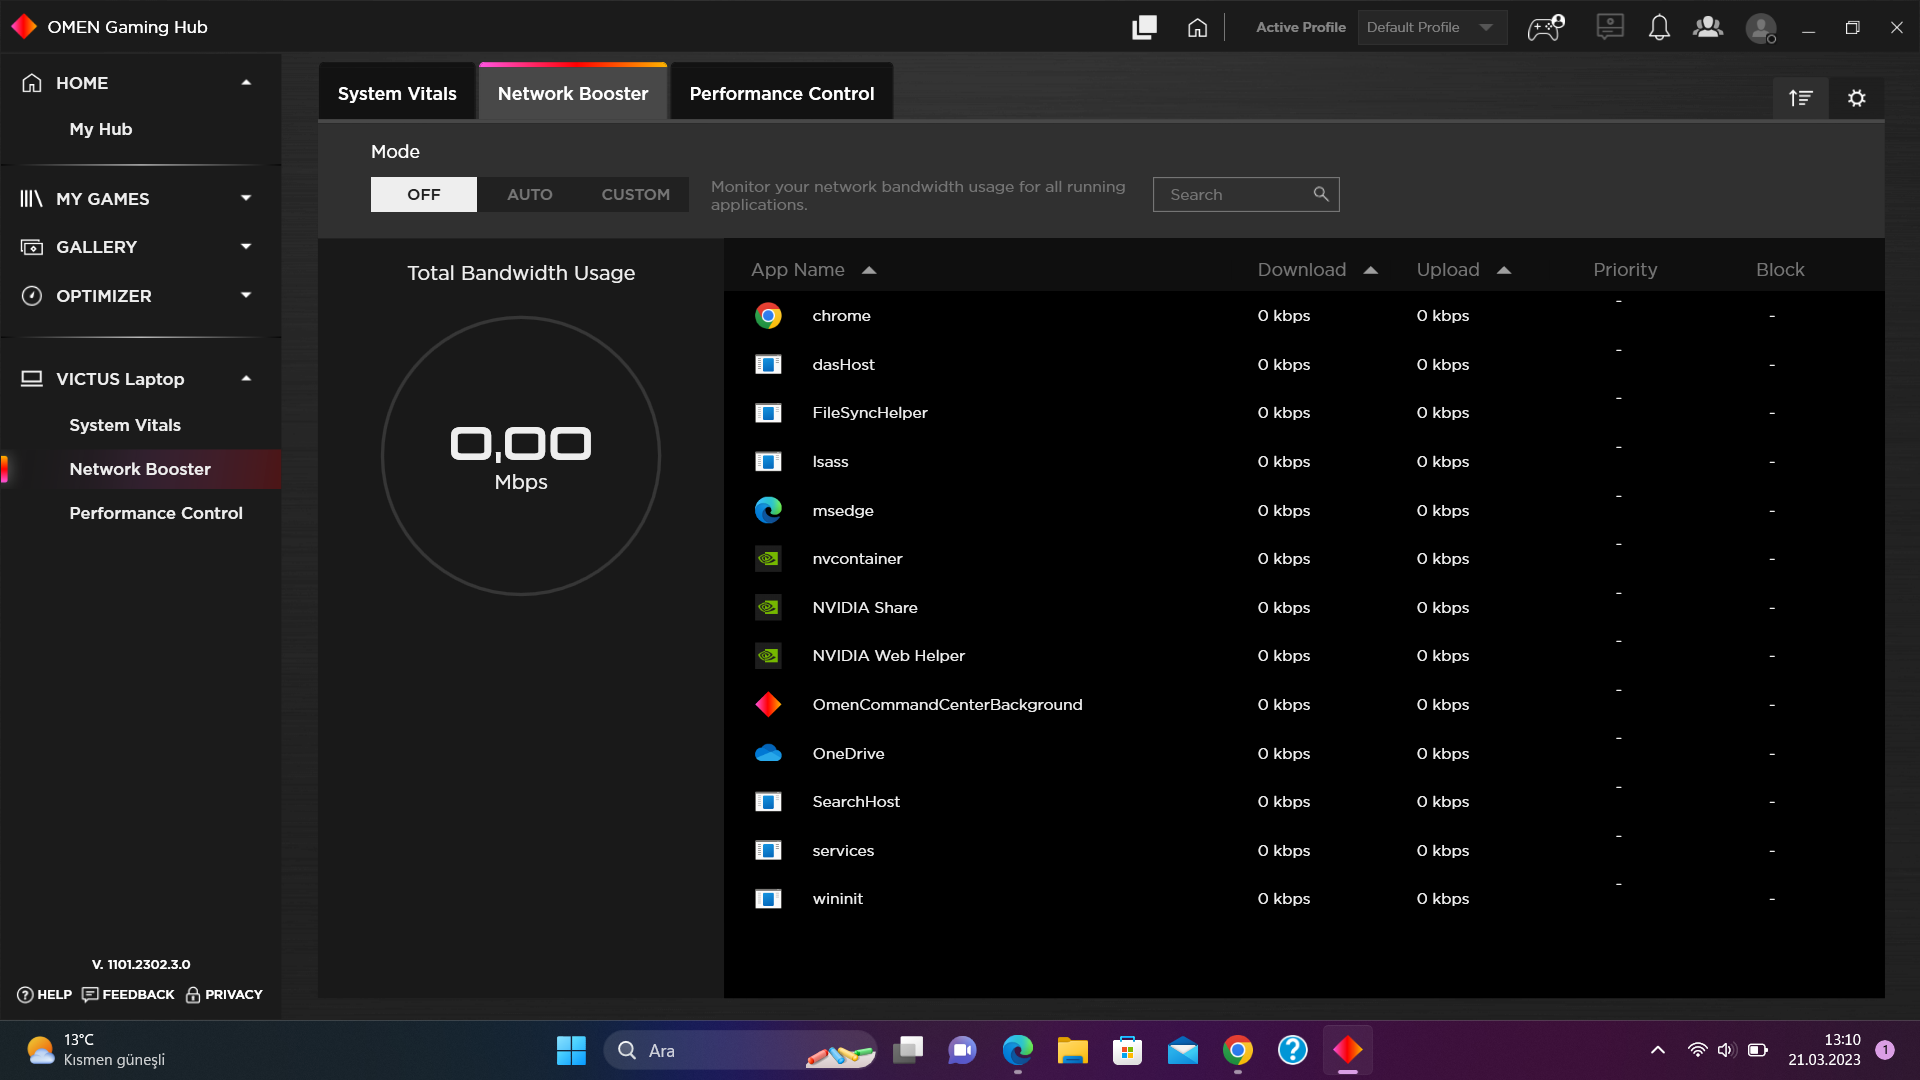This screenshot has width=1920, height=1080.
Task: Expand the MY GAMES section
Action: [x=246, y=198]
